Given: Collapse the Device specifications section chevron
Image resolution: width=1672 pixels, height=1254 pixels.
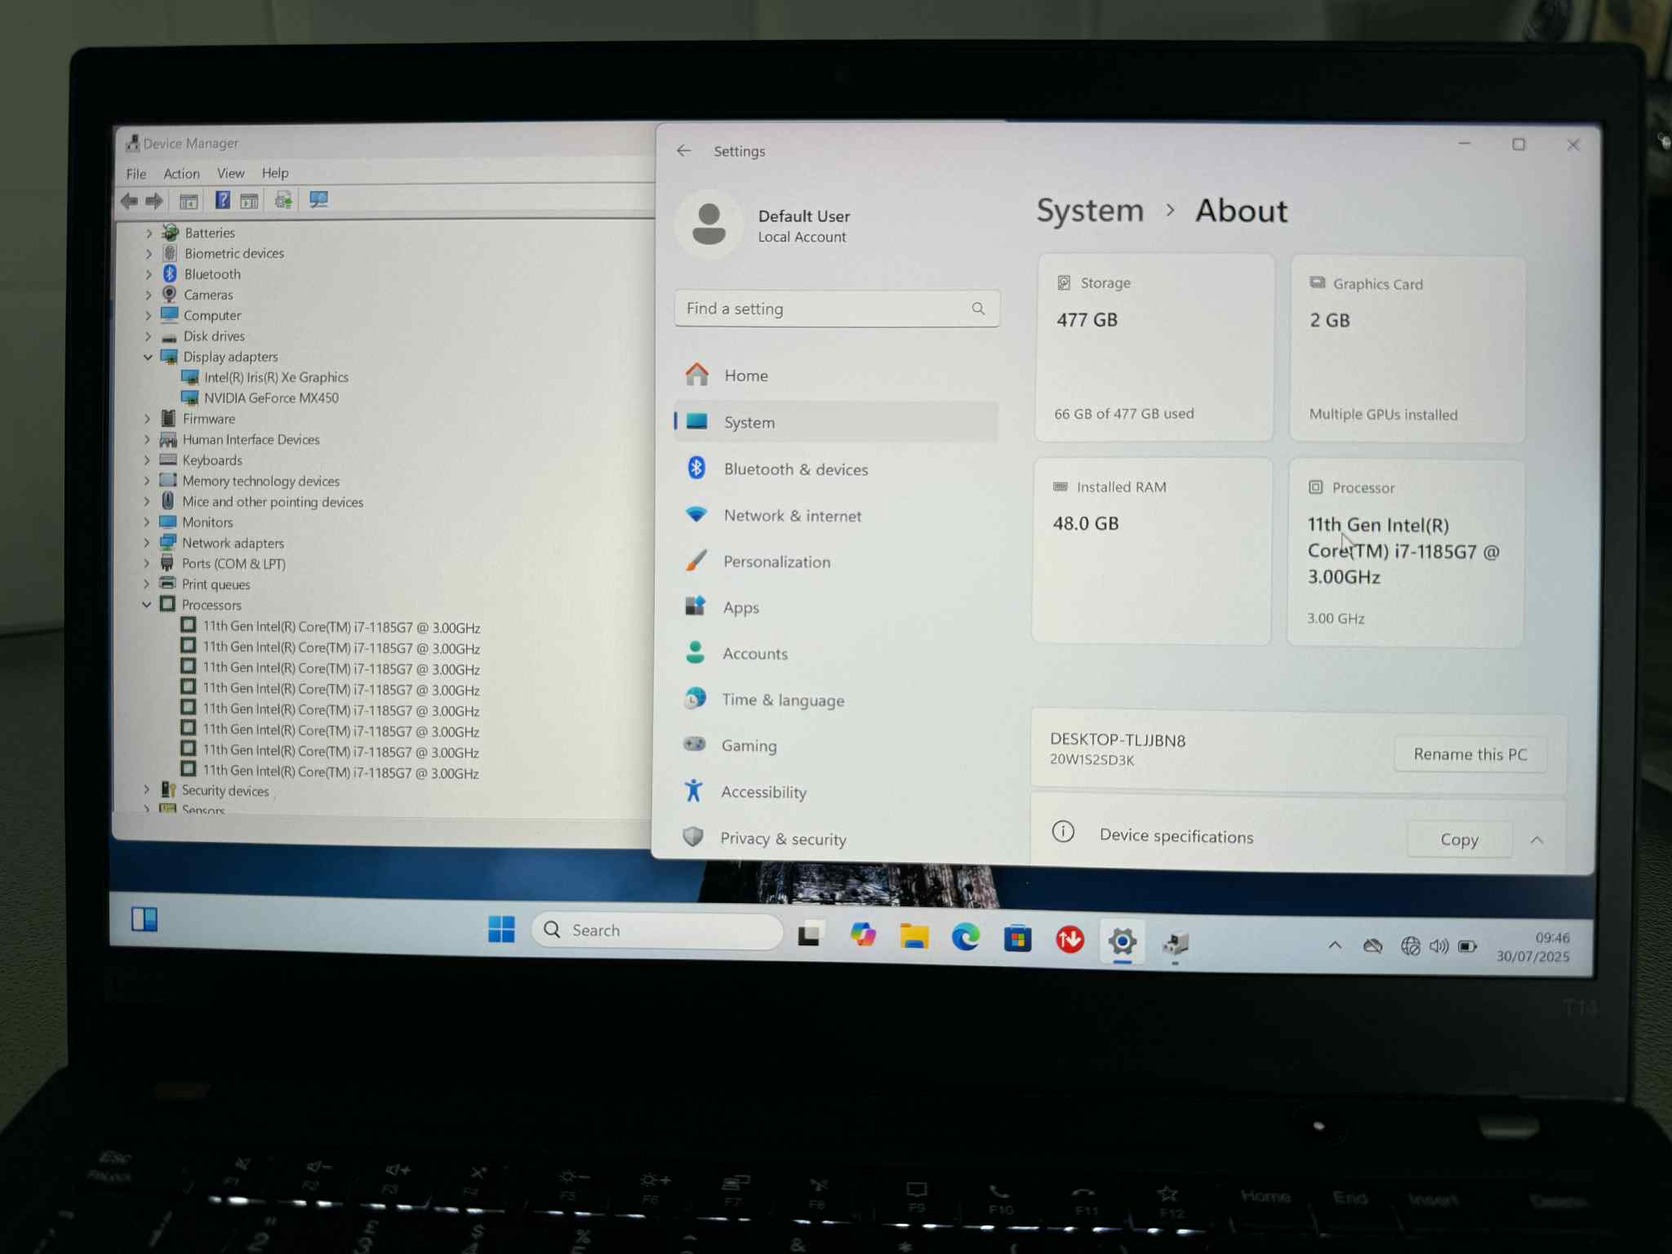Looking at the screenshot, I should (x=1537, y=840).
